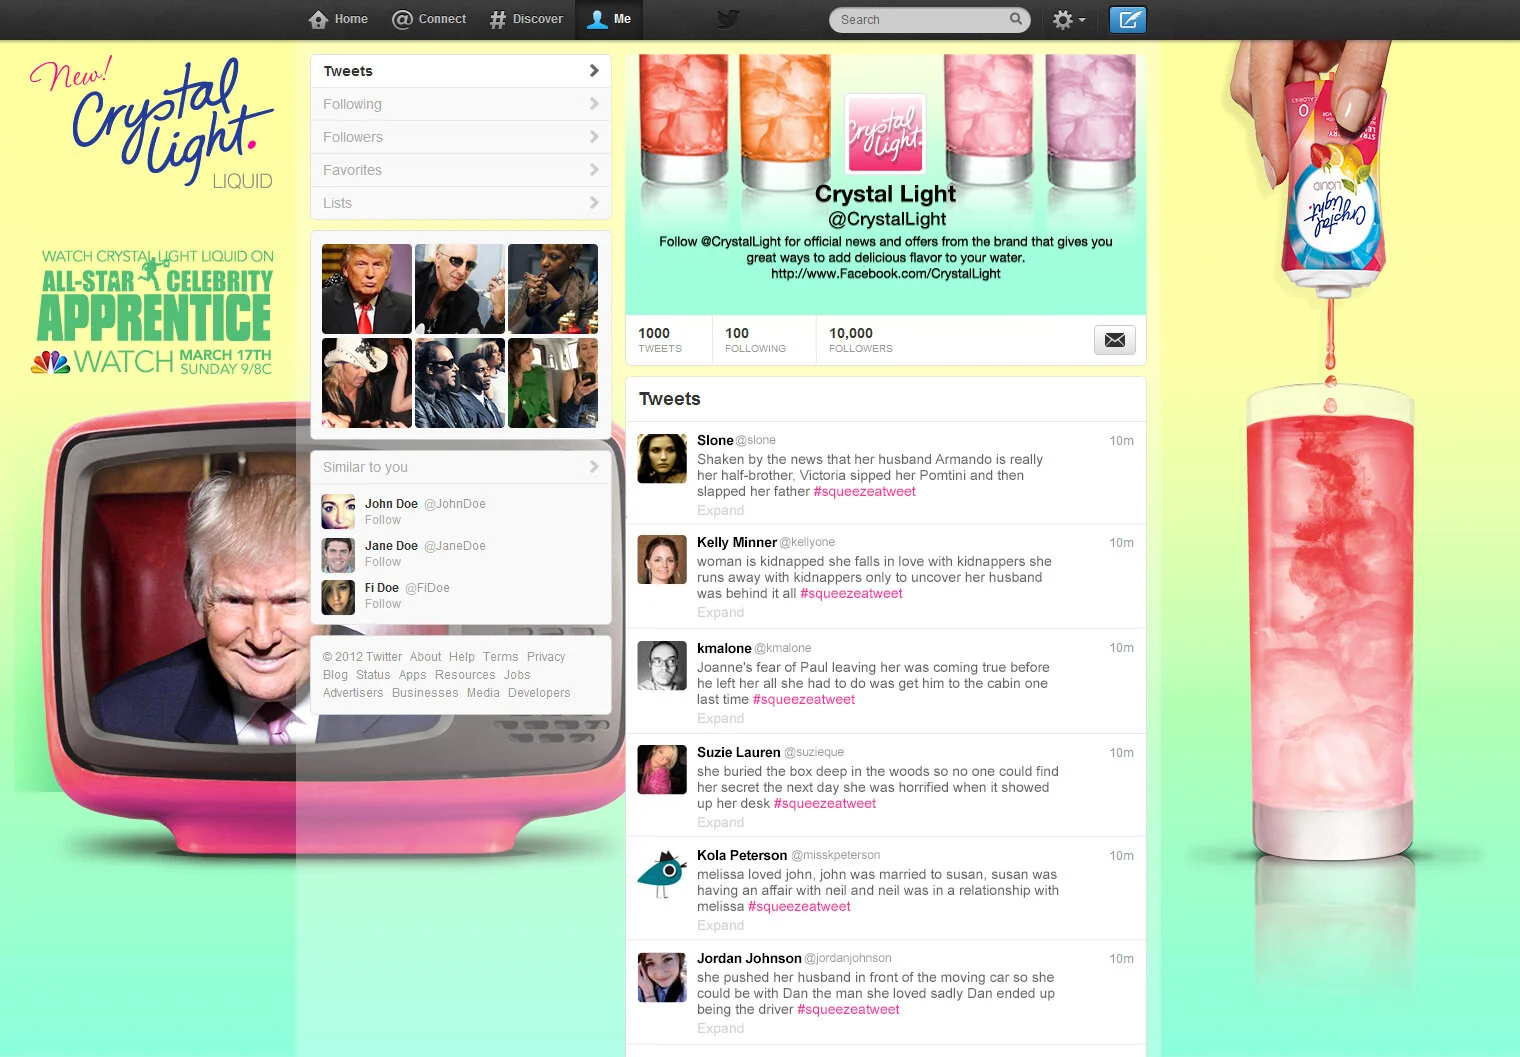Expand the Lists chevron arrow
This screenshot has width=1520, height=1057.
594,203
